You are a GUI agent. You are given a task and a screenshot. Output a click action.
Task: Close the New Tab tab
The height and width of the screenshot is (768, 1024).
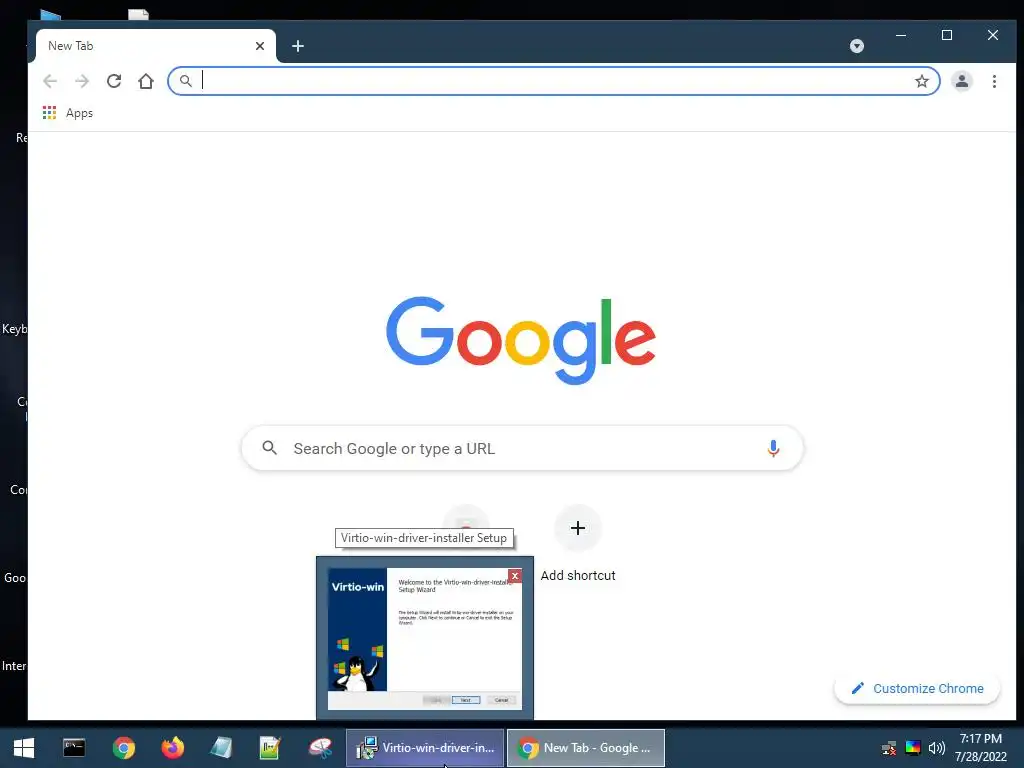click(x=260, y=46)
